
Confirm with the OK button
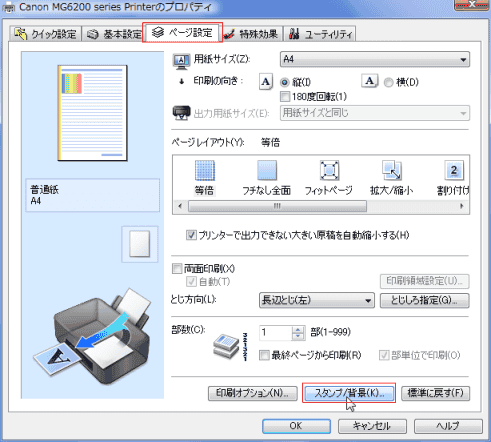coord(296,426)
